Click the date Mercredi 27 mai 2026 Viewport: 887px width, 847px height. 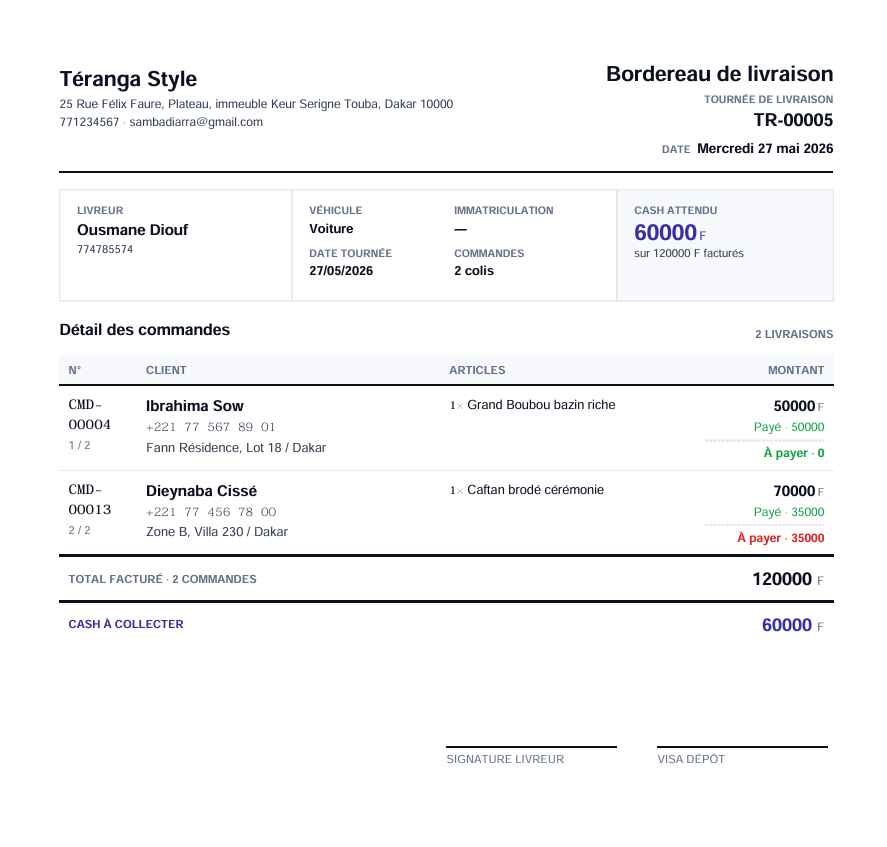[765, 149]
